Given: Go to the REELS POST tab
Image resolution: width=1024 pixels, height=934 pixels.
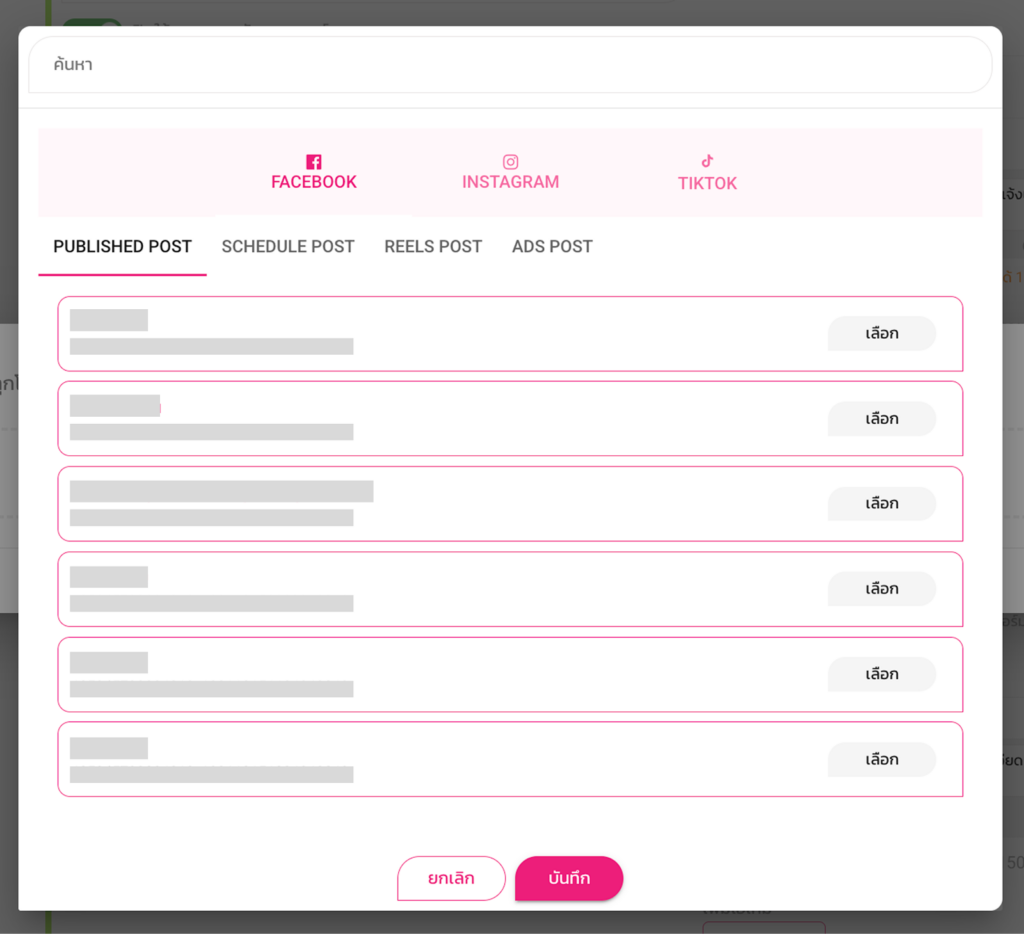Looking at the screenshot, I should click(x=433, y=246).
